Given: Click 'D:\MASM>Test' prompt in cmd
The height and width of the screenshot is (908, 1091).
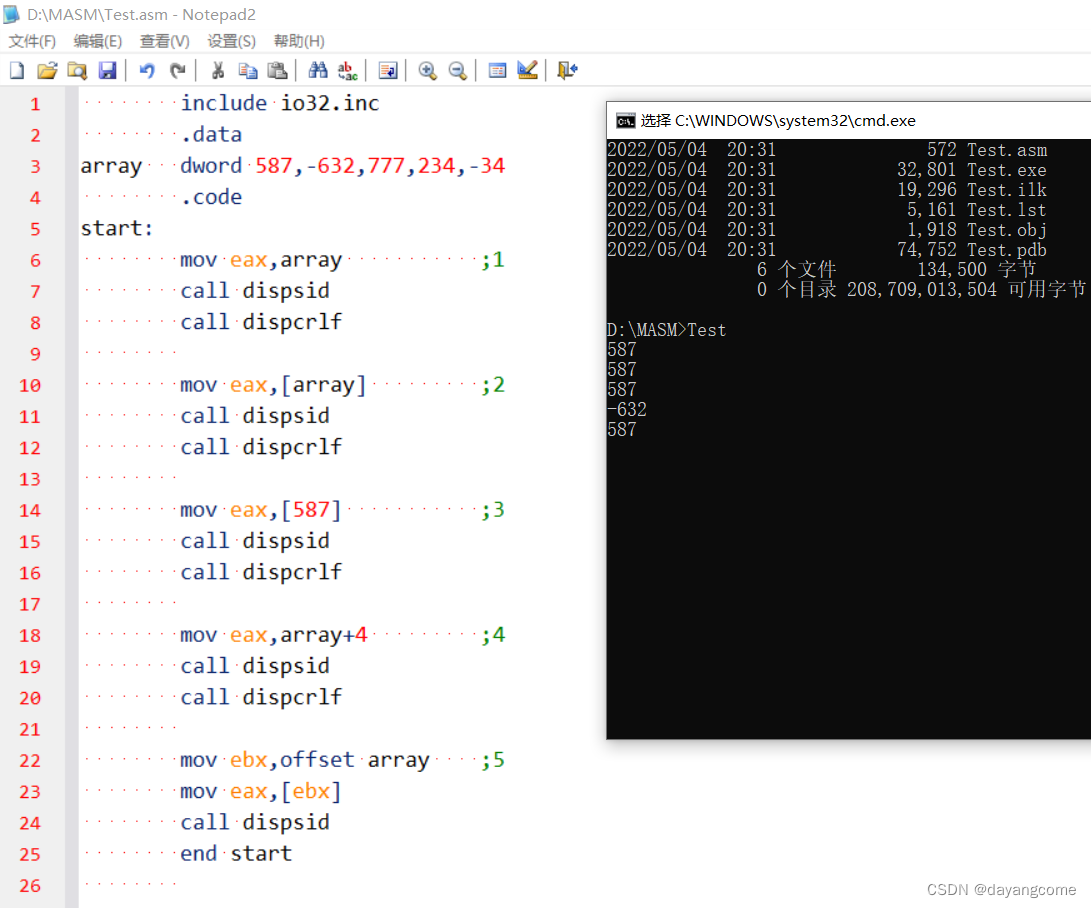Looking at the screenshot, I should click(667, 330).
